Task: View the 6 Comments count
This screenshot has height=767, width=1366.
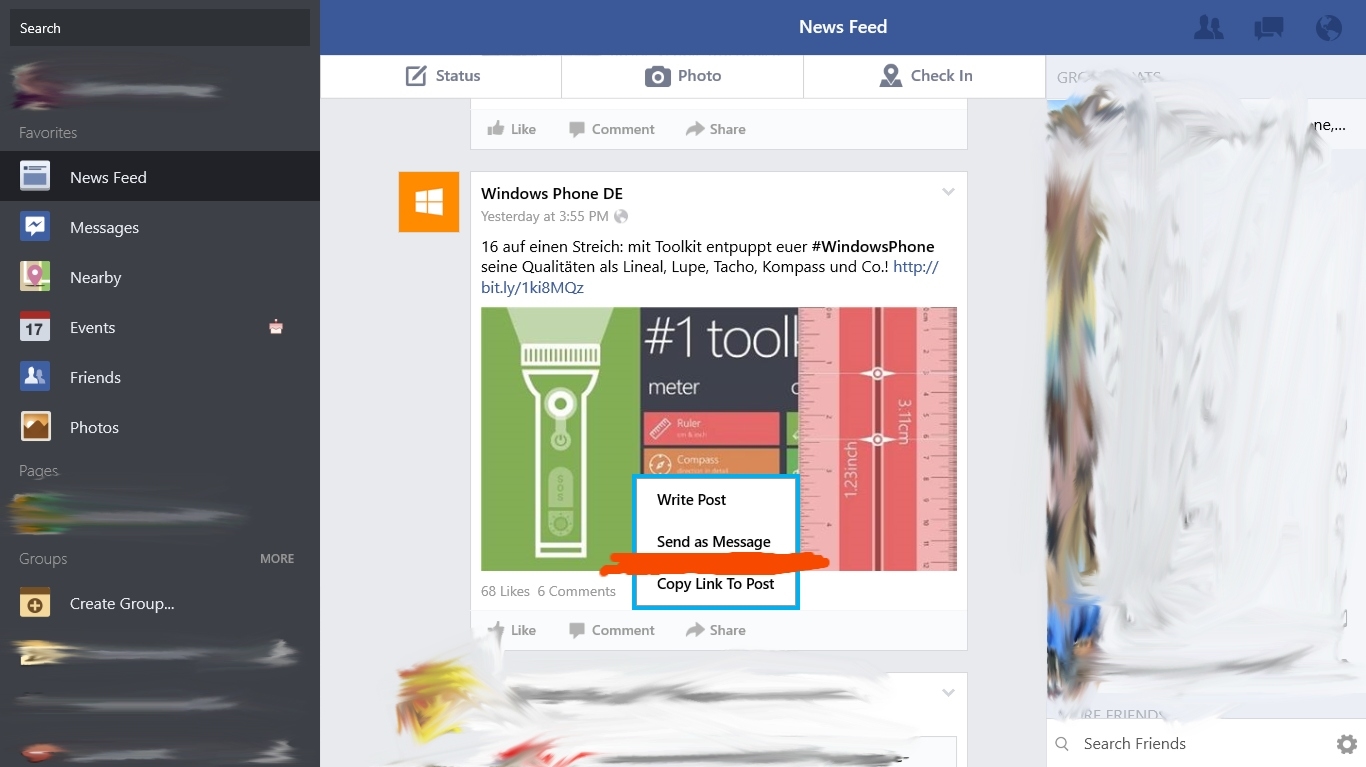Action: click(576, 591)
